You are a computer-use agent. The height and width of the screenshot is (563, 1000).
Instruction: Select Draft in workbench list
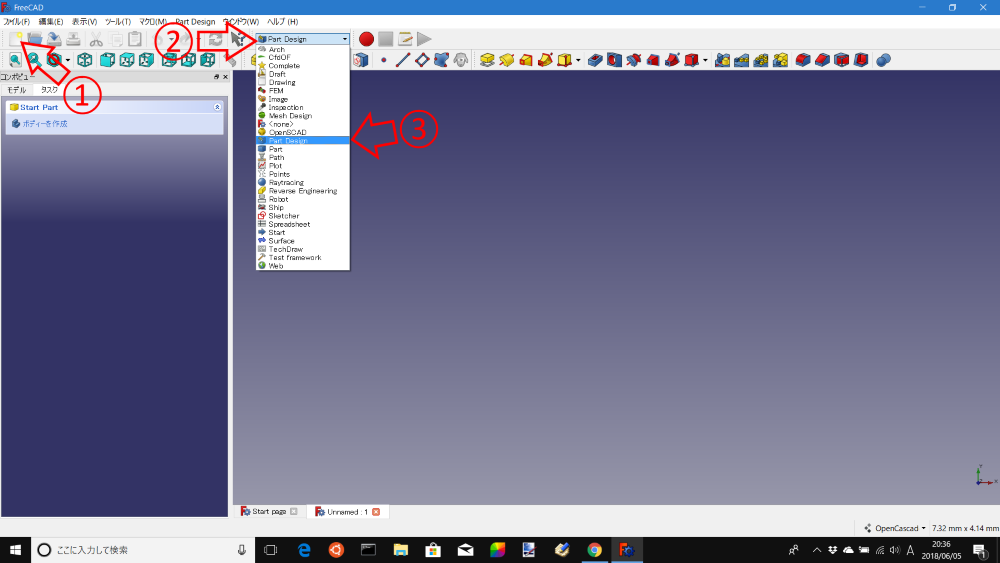pyautogui.click(x=303, y=74)
